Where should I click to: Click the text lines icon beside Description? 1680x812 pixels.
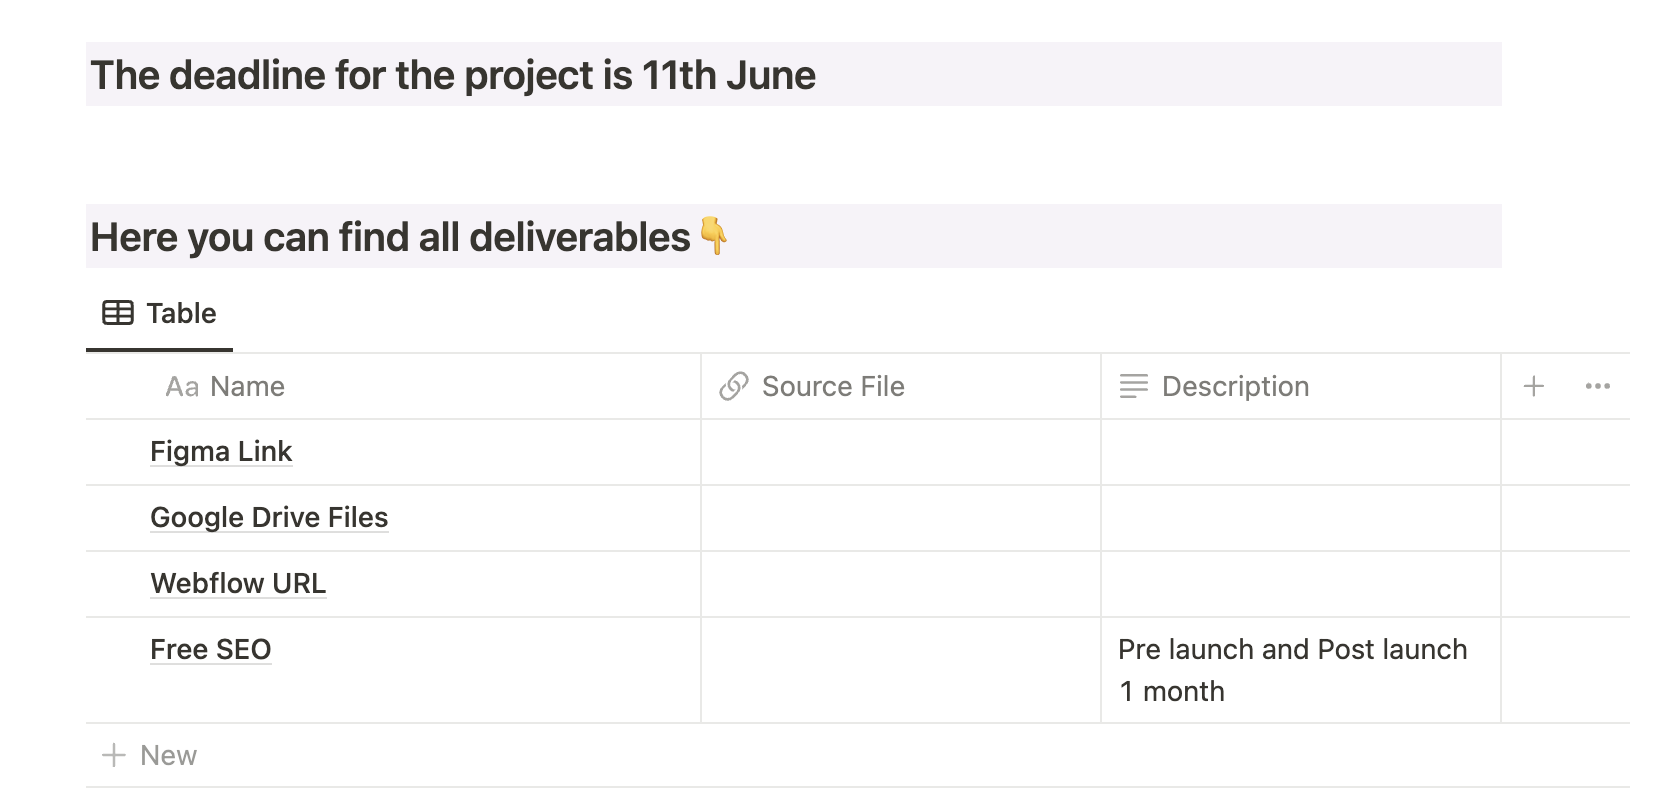tap(1134, 386)
